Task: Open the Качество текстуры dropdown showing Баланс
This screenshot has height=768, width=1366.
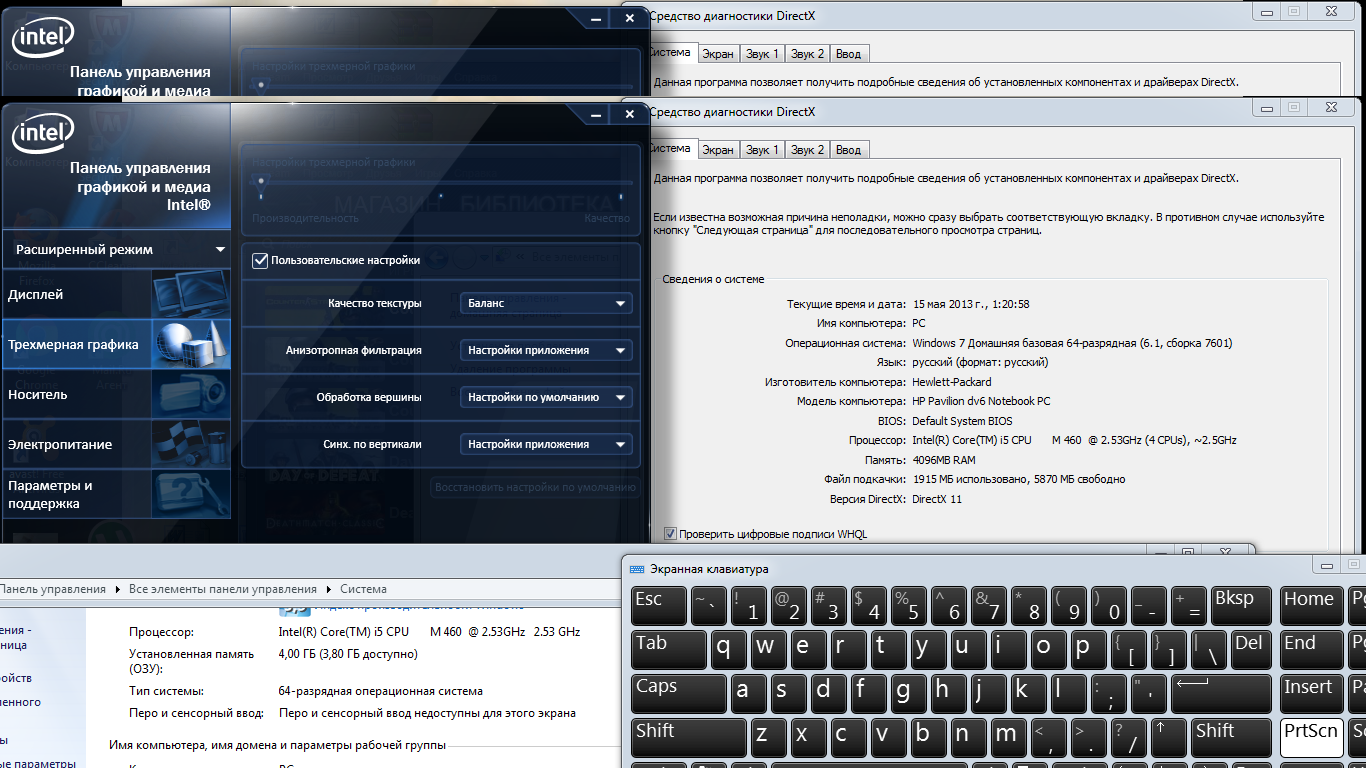Action: point(546,303)
